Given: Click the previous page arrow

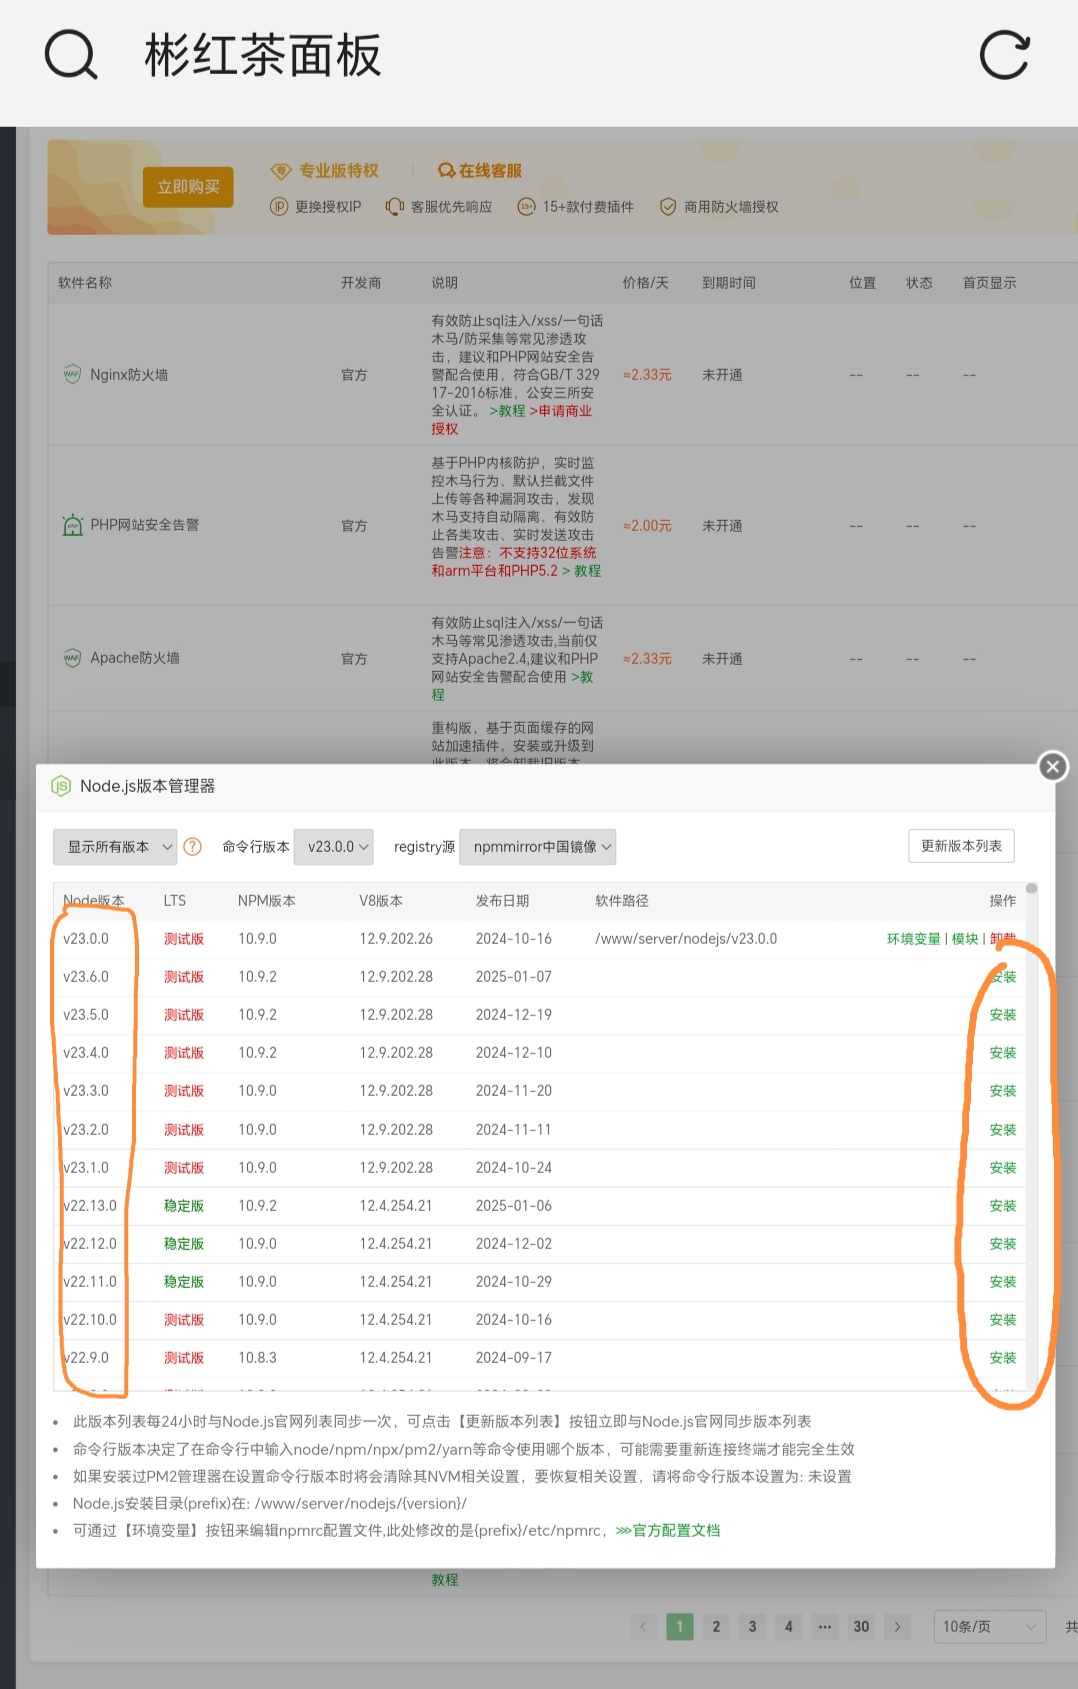Looking at the screenshot, I should [643, 1627].
